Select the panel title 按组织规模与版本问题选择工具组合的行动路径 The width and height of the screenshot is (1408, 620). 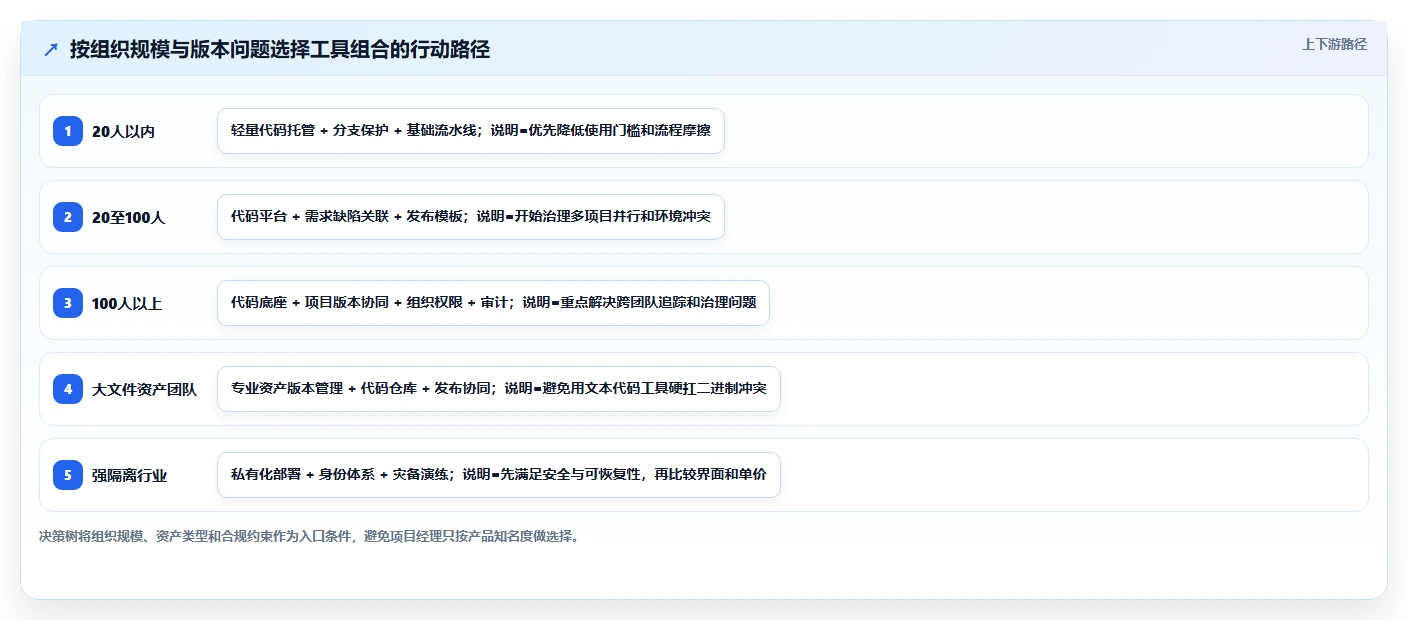(280, 50)
